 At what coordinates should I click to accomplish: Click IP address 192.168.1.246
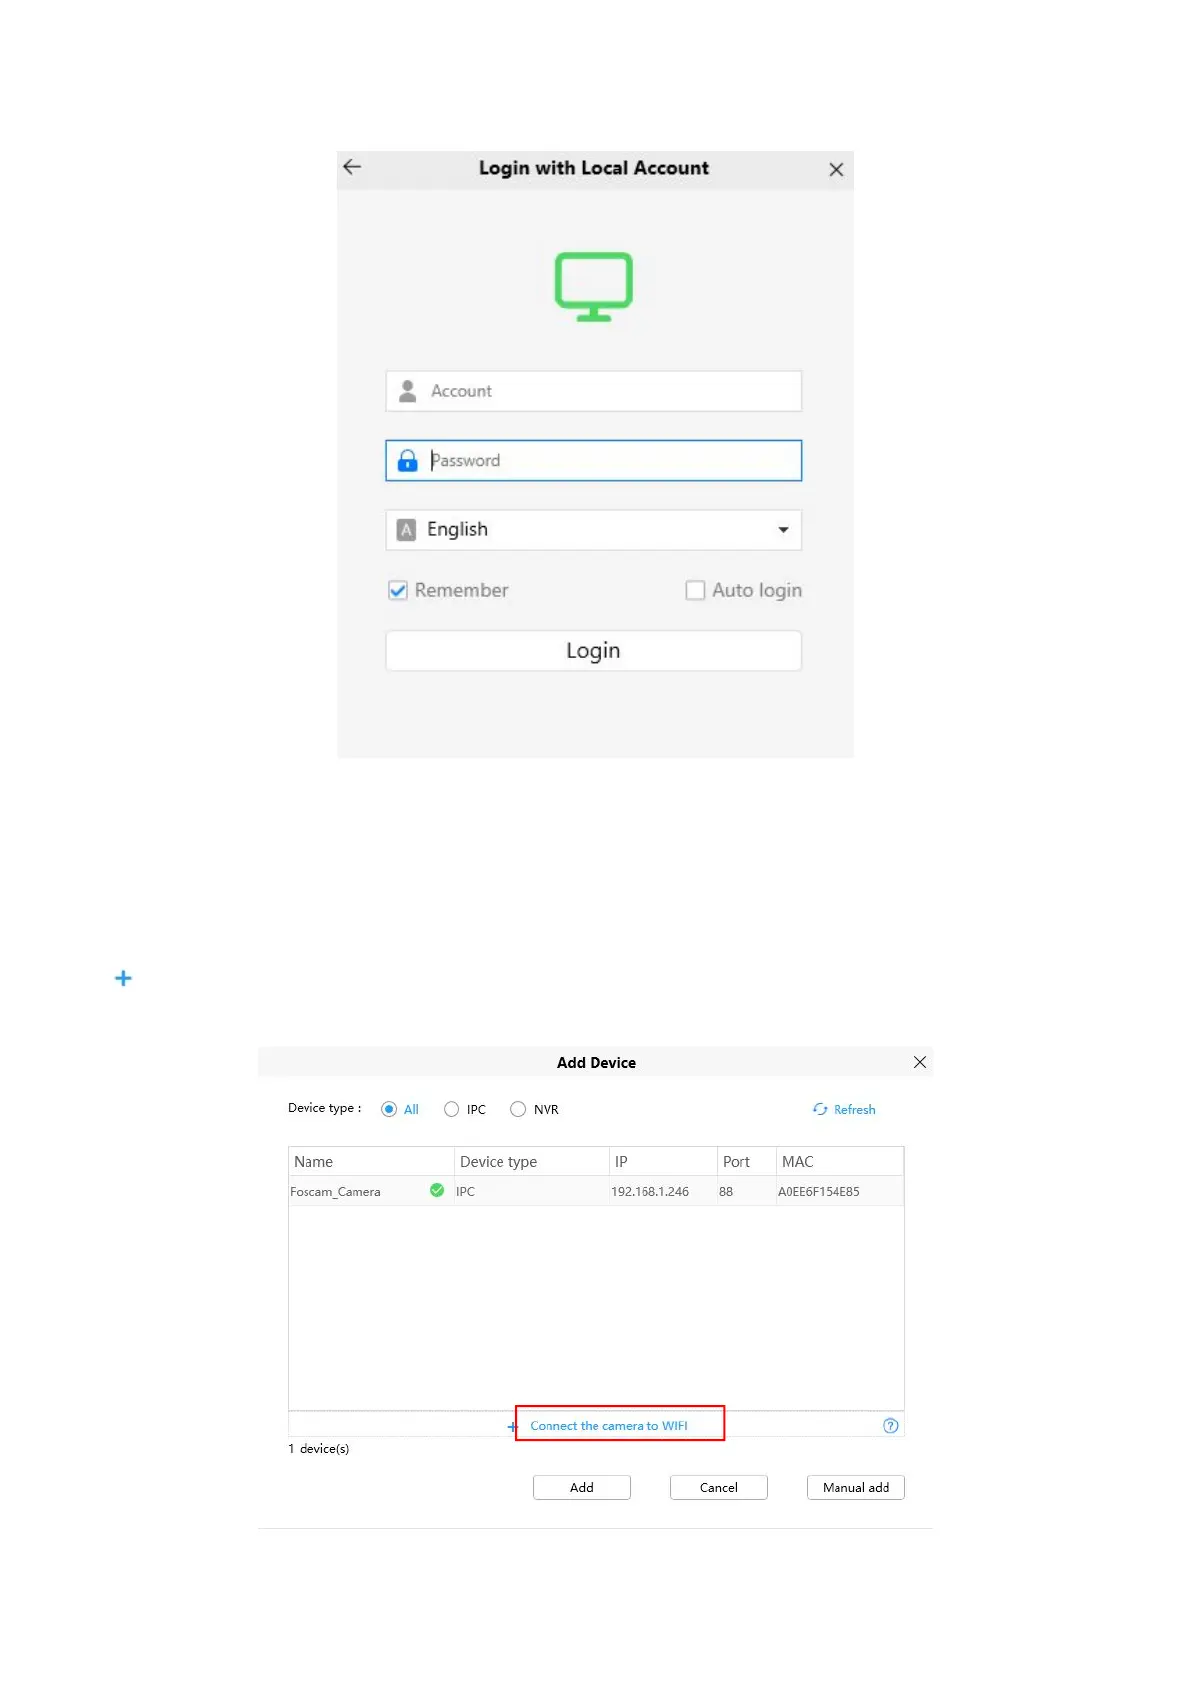click(x=650, y=1192)
